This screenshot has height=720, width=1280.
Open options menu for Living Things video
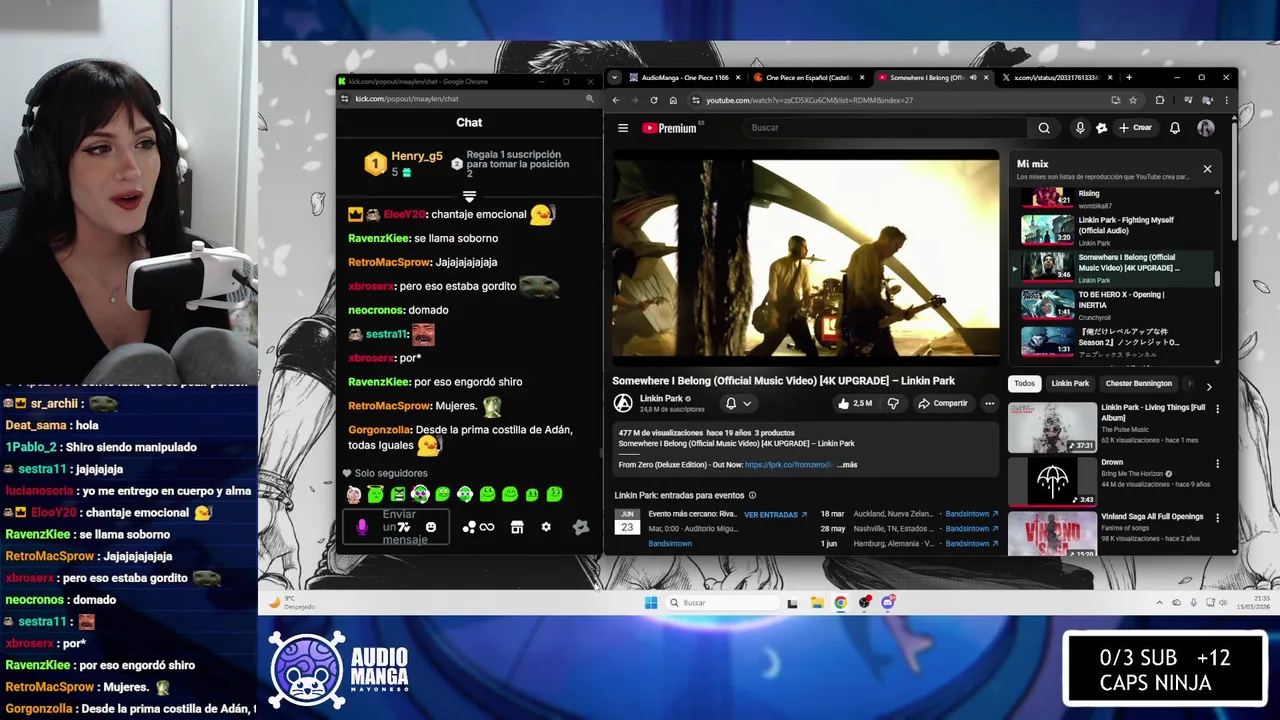point(1217,409)
